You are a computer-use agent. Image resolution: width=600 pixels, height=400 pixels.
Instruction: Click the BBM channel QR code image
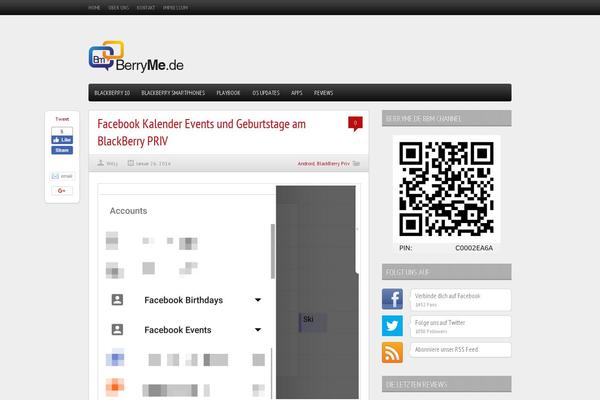click(x=446, y=188)
